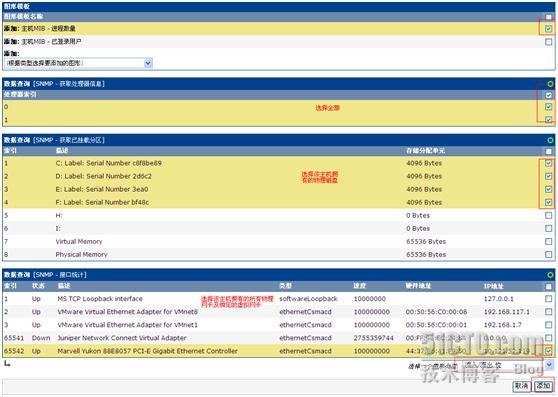The width and height of the screenshot is (558, 397).
Task: Toggle select-all checkbox in 处理器索引 header
Action: 548,95
